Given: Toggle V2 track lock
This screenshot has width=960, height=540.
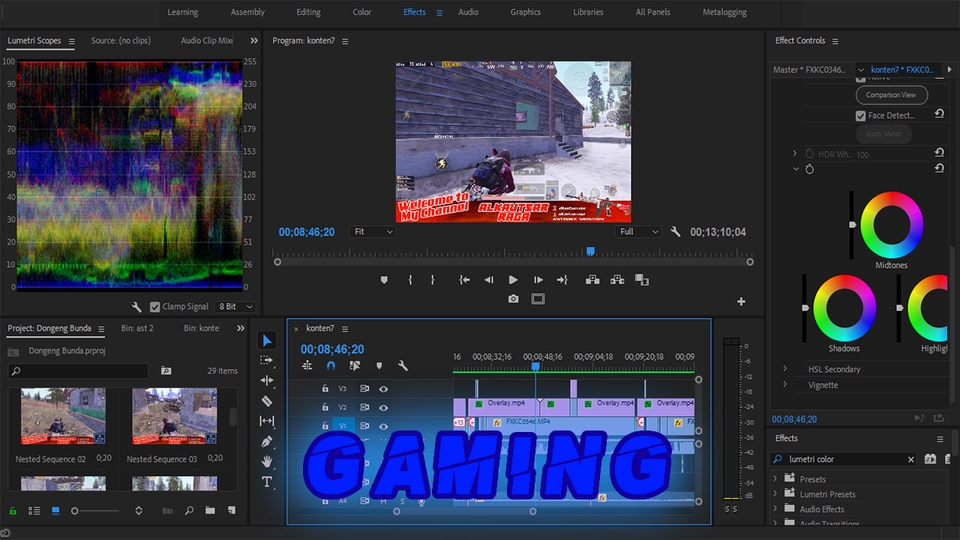Looking at the screenshot, I should point(325,407).
